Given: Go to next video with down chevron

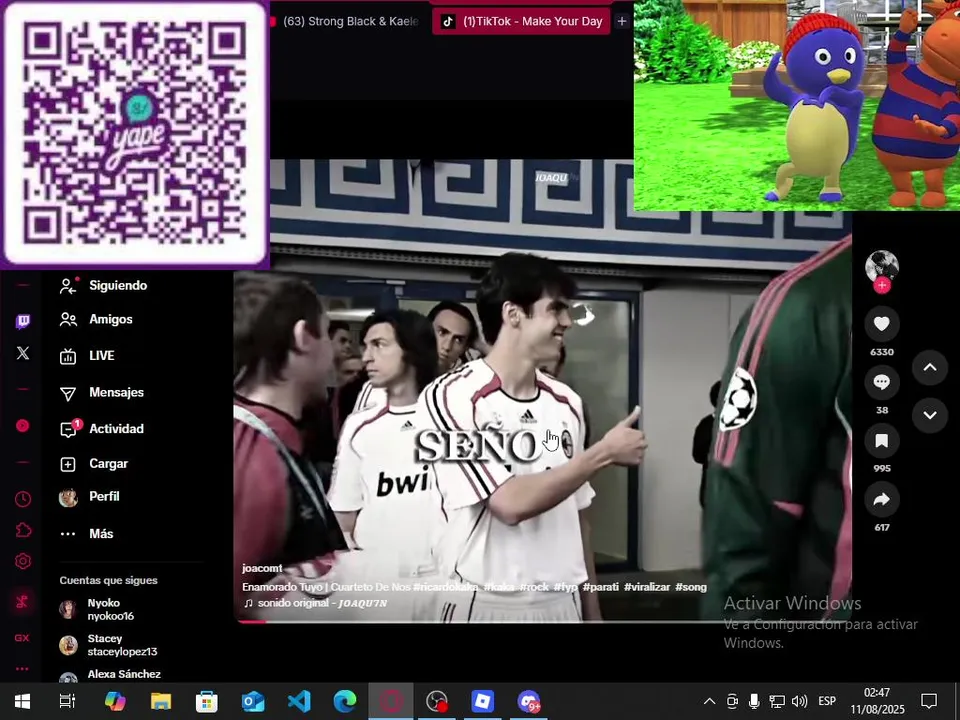Looking at the screenshot, I should click(930, 415).
